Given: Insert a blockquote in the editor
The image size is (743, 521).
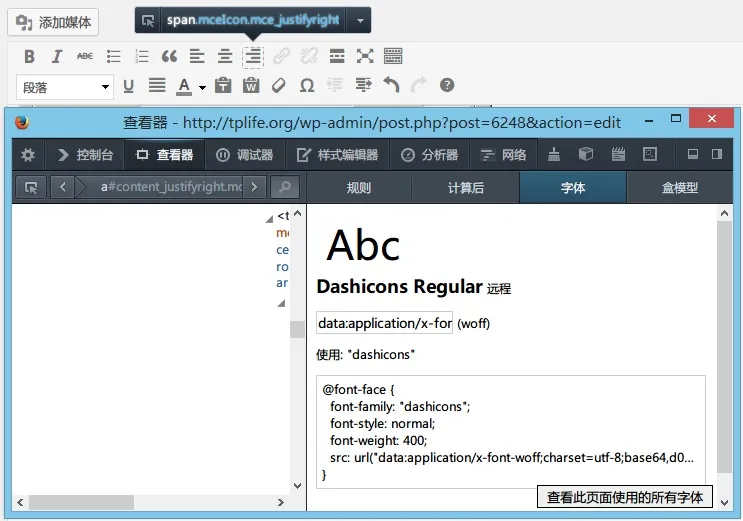Looking at the screenshot, I should pos(169,57).
